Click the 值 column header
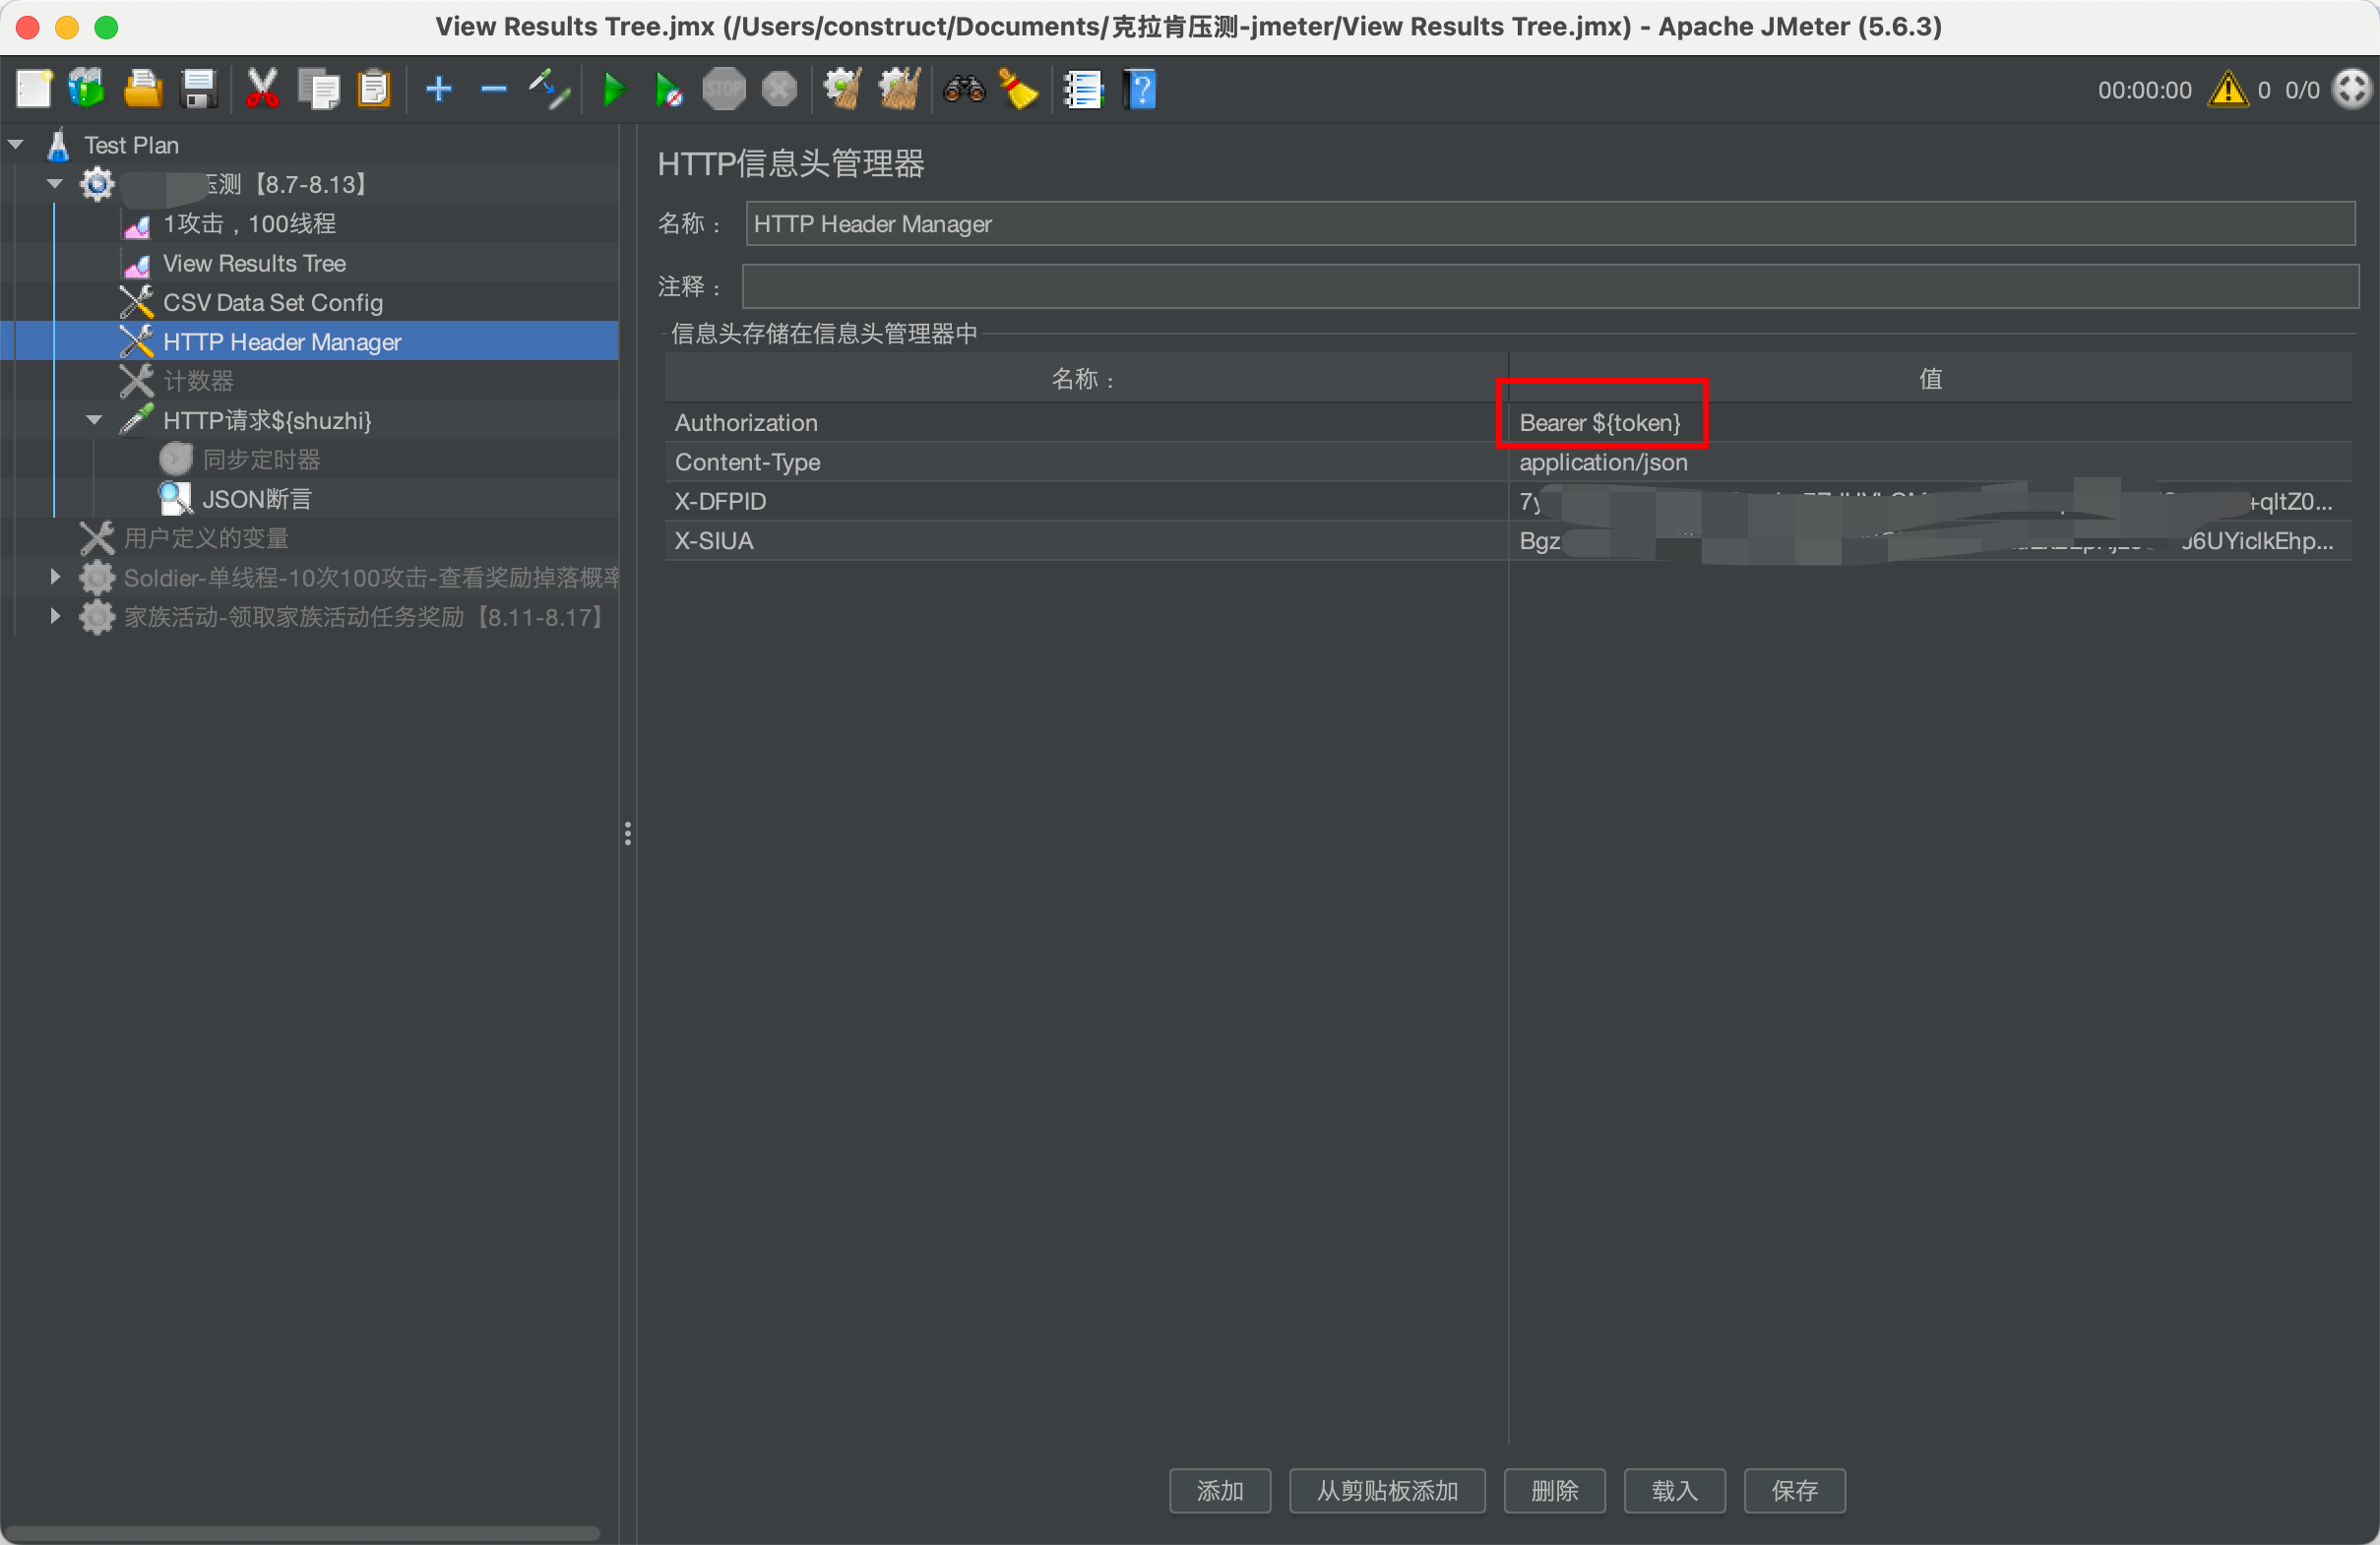Viewport: 2380px width, 1545px height. point(1930,379)
